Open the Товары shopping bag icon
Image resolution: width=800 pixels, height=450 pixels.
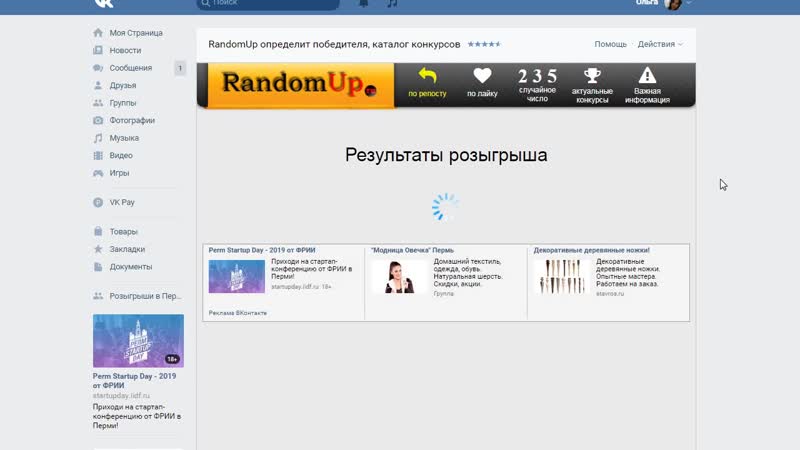98,231
